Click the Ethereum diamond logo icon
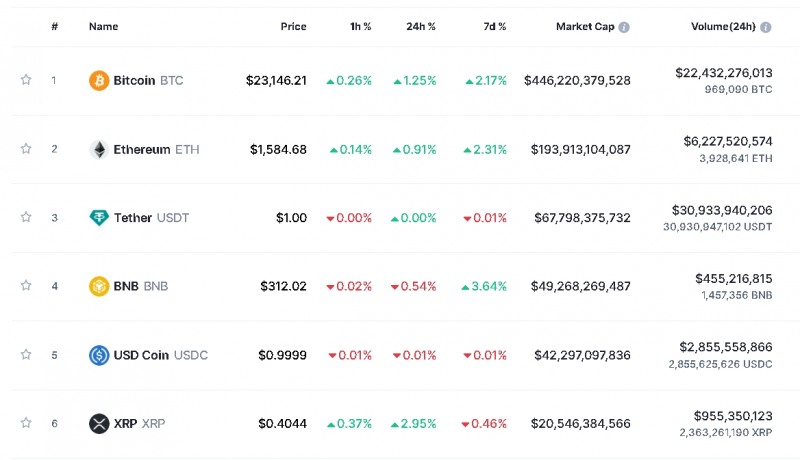The width and height of the screenshot is (800, 460). pyautogui.click(x=99, y=149)
